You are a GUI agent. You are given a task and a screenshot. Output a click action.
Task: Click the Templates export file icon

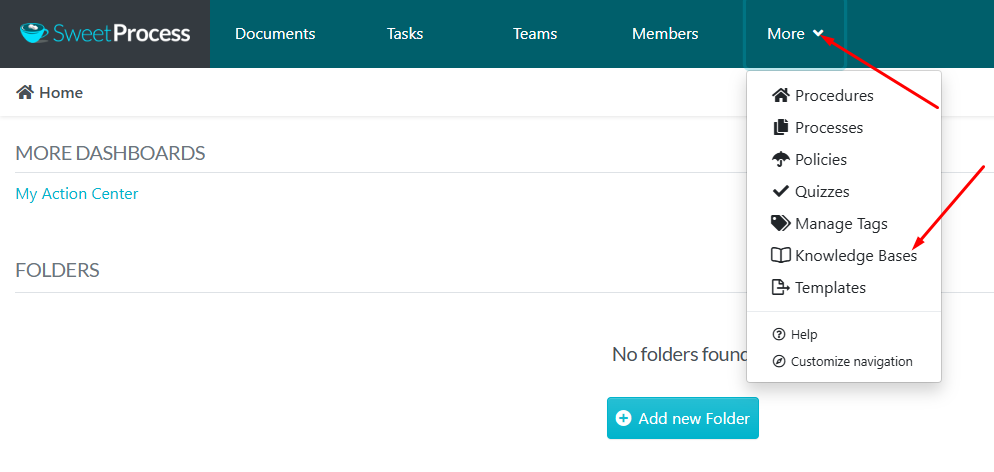(780, 288)
